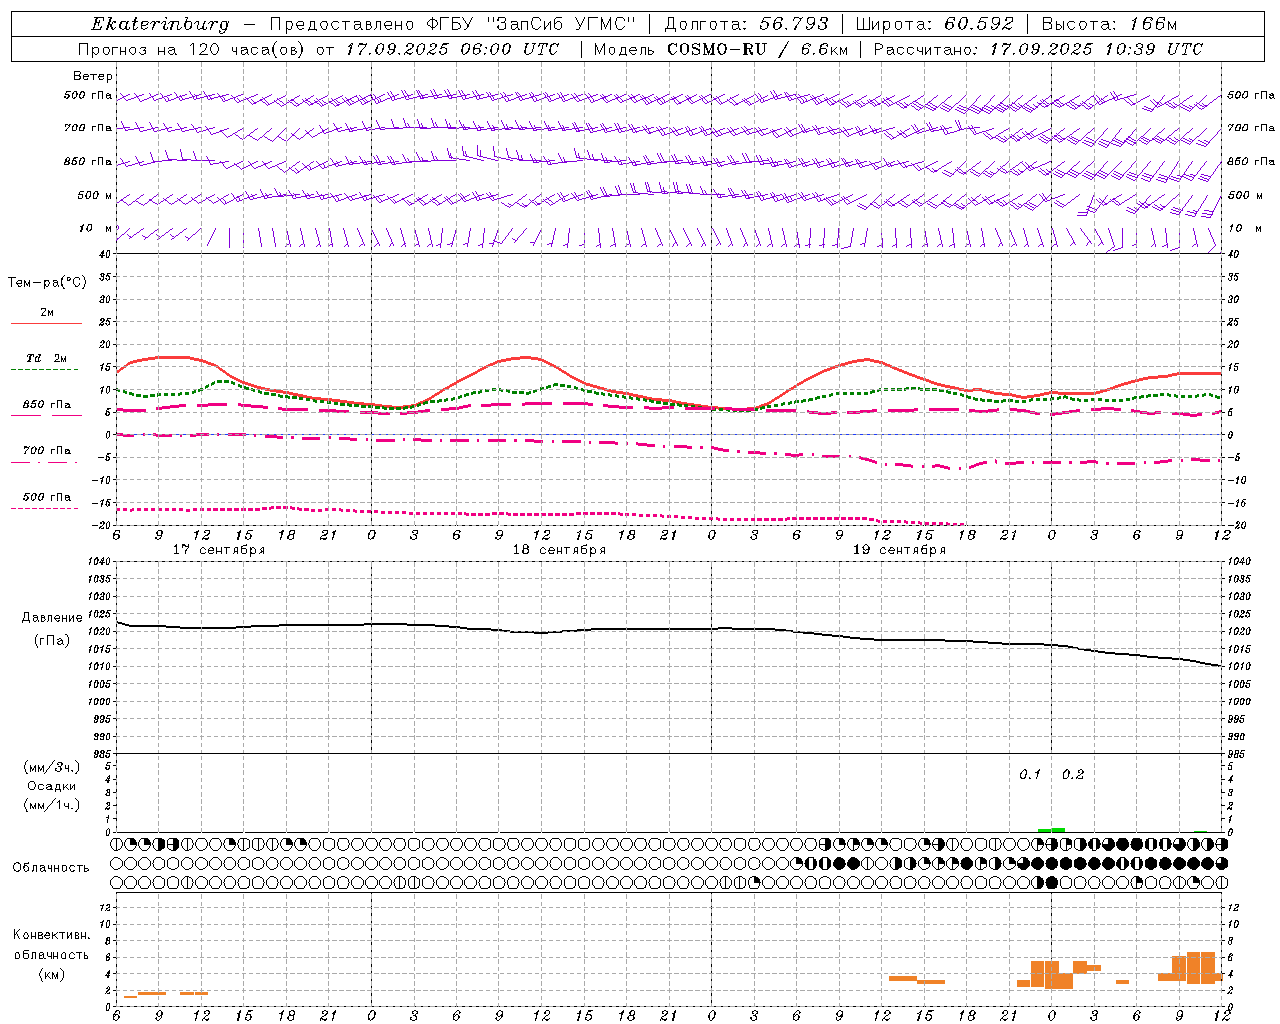Click the "19 сентября" date label
Viewport: 1280px width, 1024px height.
(x=899, y=550)
